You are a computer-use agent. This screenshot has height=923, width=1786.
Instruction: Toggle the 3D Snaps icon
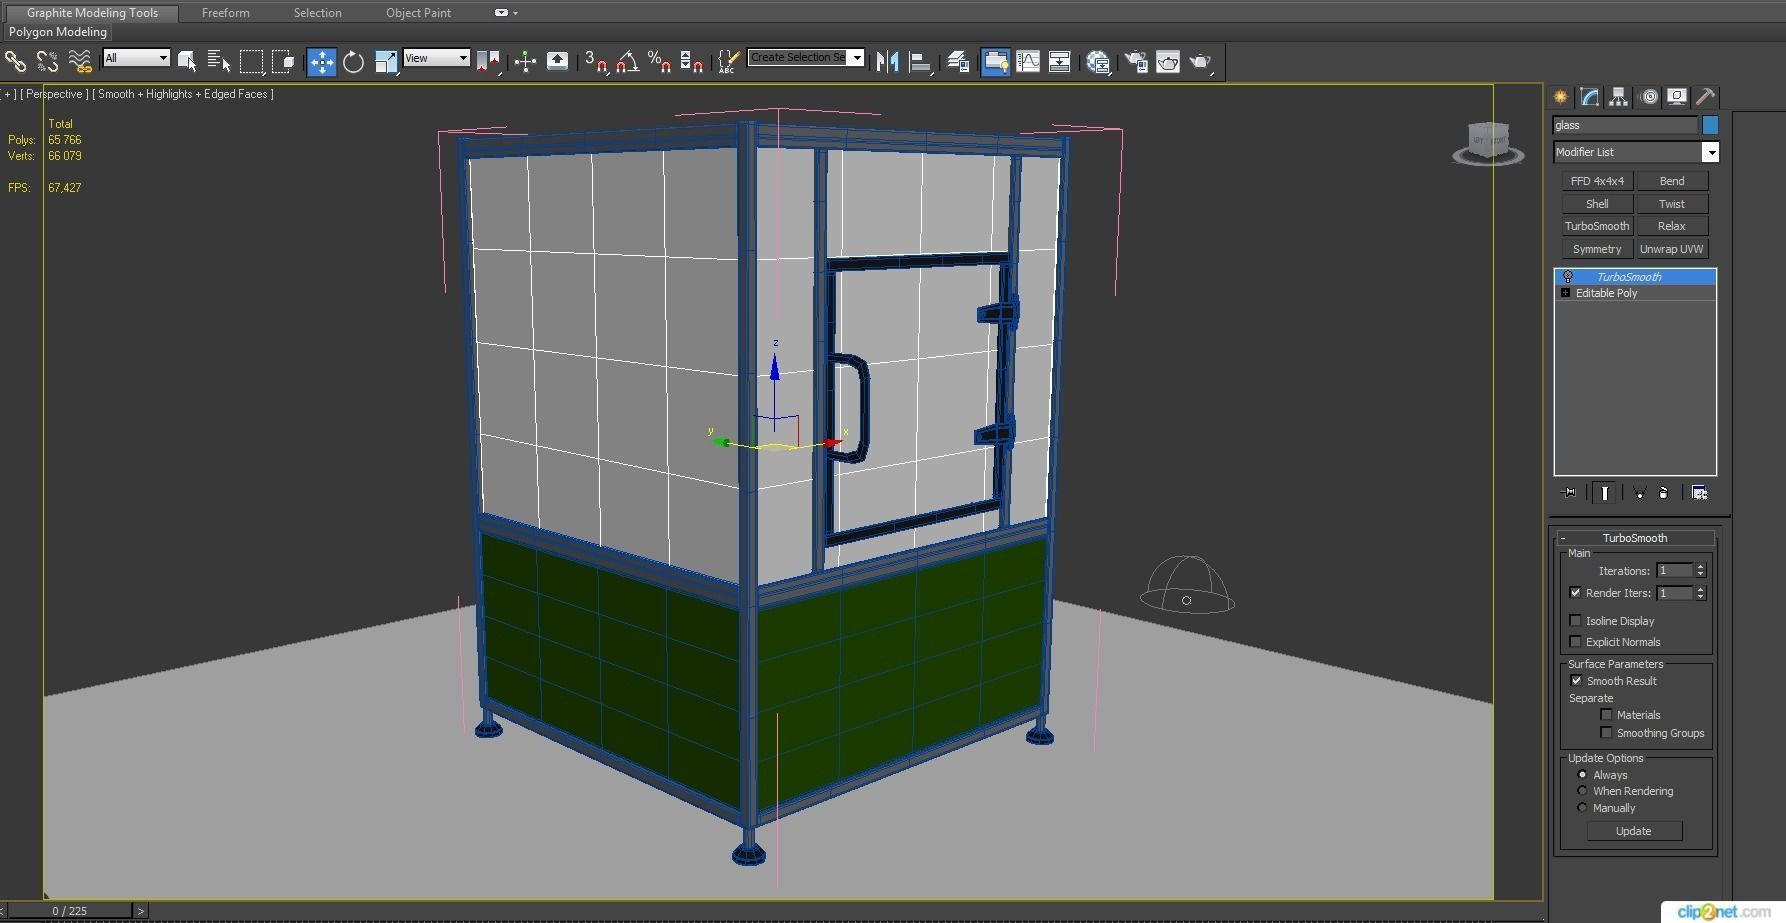click(x=596, y=62)
